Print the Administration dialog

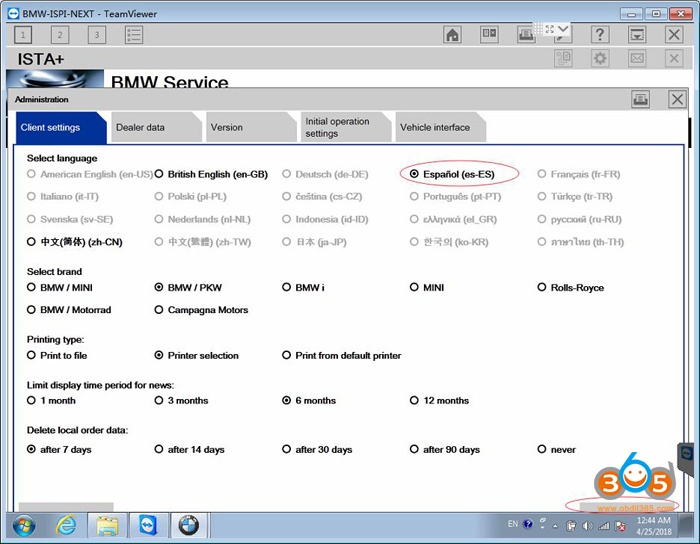pos(640,99)
